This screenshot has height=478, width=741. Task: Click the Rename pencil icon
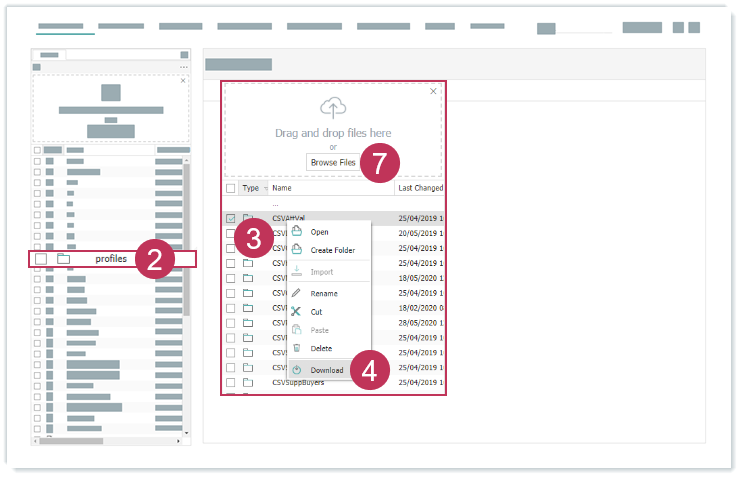(x=296, y=293)
